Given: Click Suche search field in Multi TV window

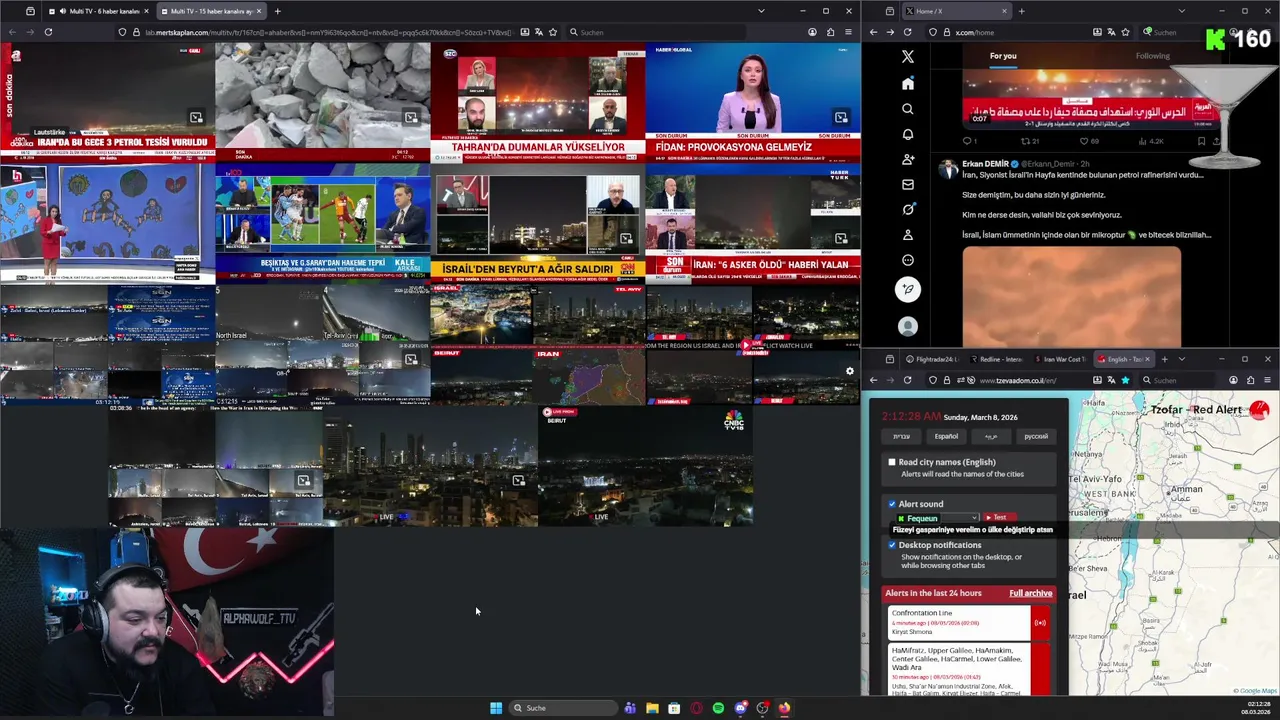Looking at the screenshot, I should coord(655,32).
